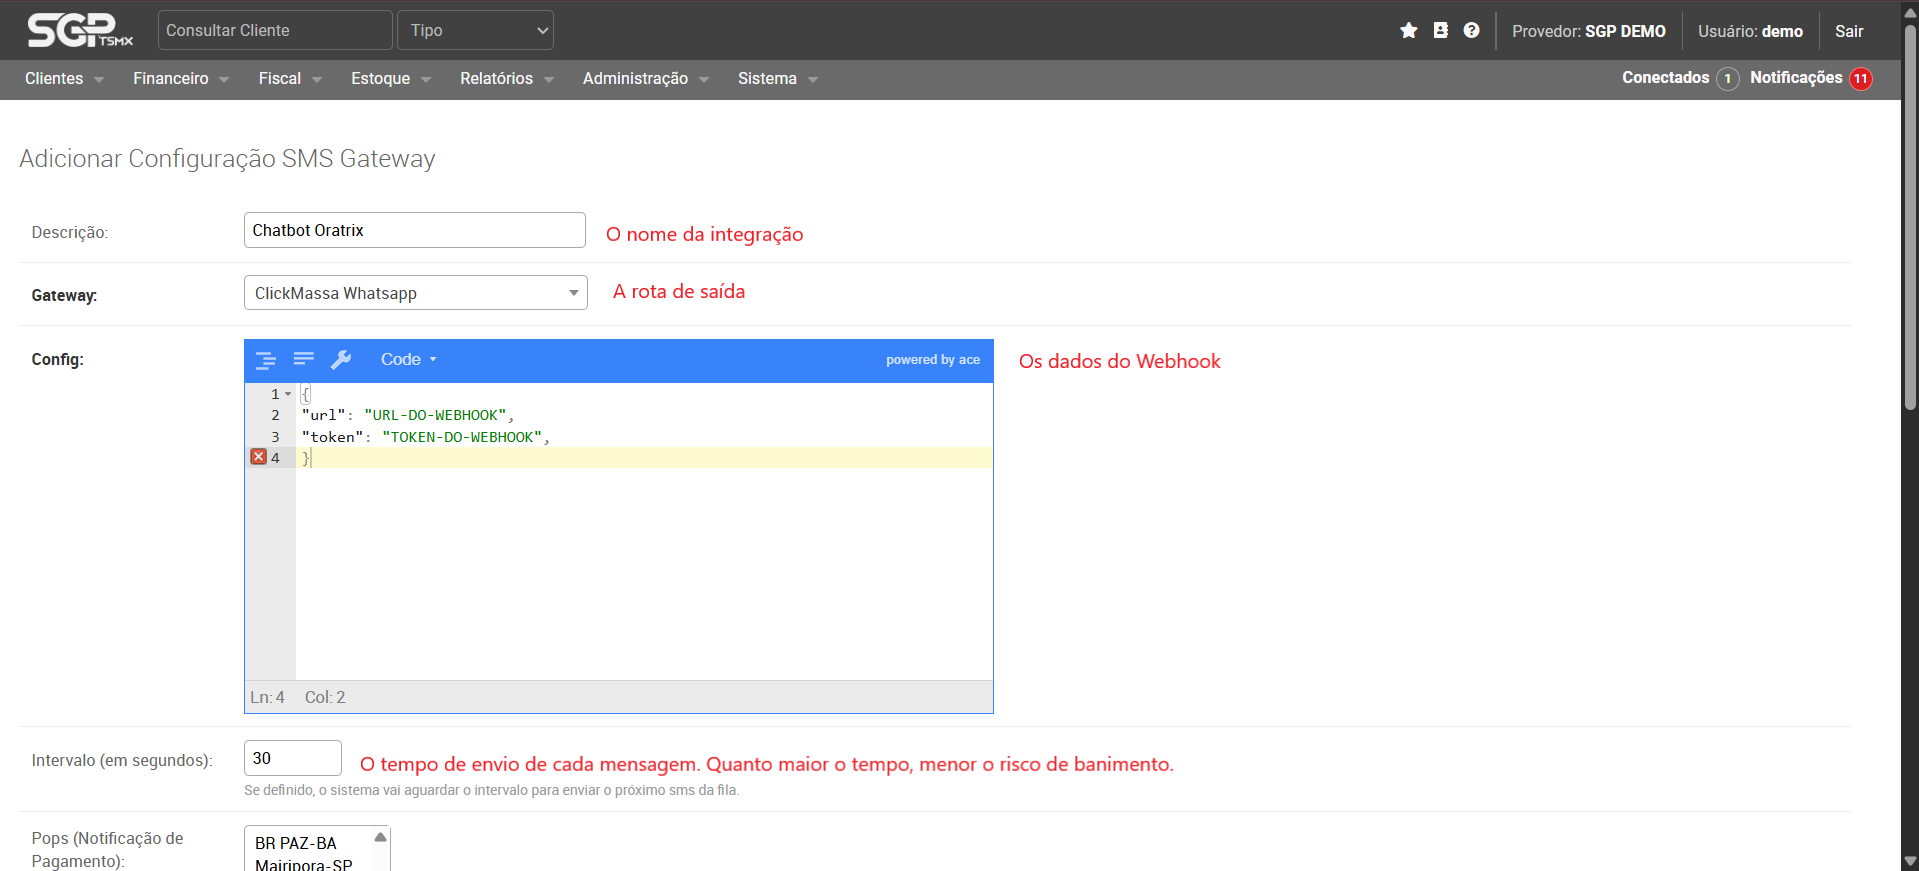The width and height of the screenshot is (1919, 871).
Task: Open help via the question mark icon
Action: click(x=1471, y=31)
